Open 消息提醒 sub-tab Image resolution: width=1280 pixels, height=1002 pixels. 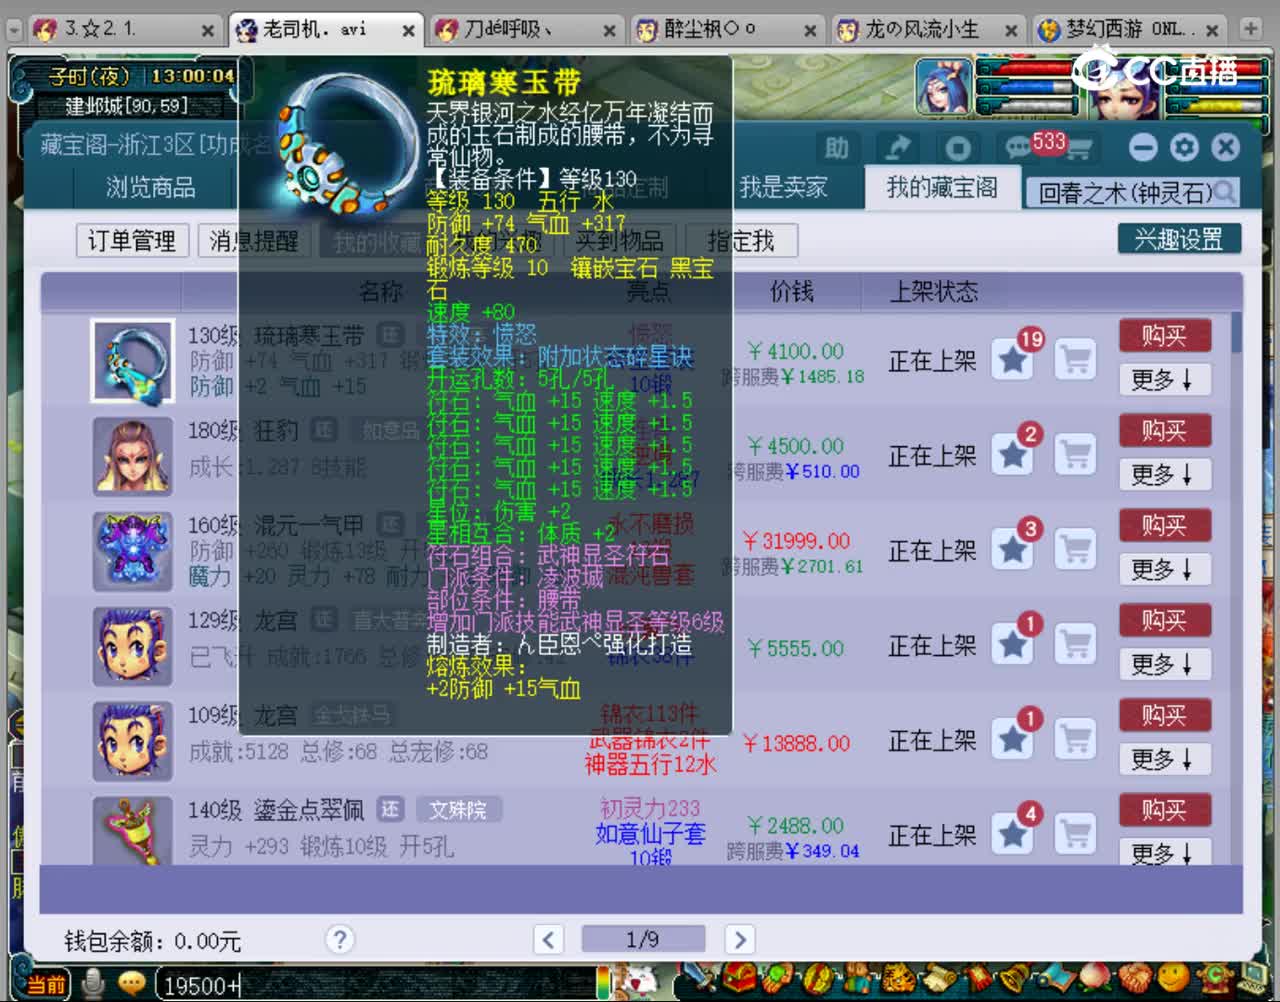tap(254, 240)
